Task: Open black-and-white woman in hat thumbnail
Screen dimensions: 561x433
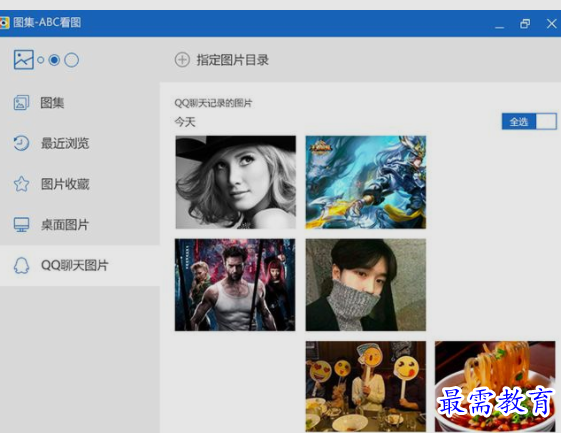Action: pos(235,182)
